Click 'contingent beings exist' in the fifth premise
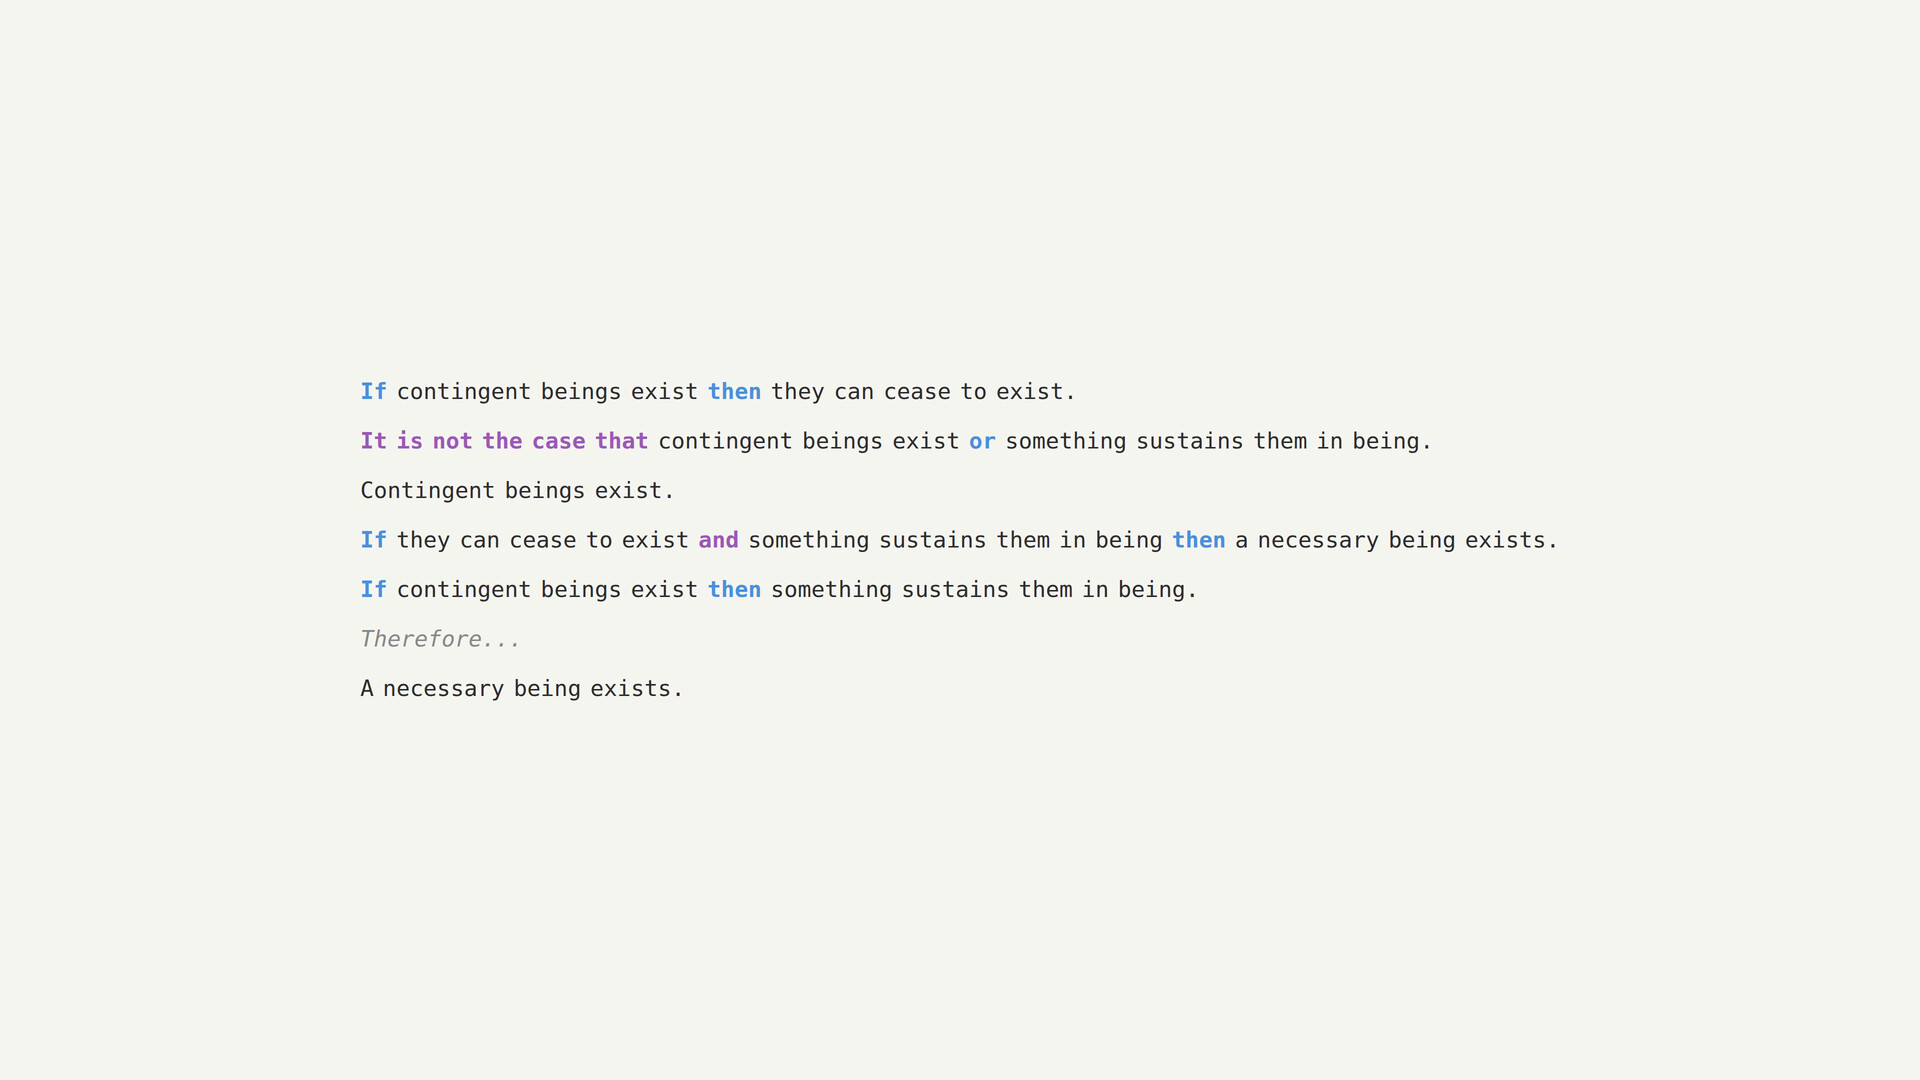This screenshot has width=1920, height=1080. click(x=547, y=590)
